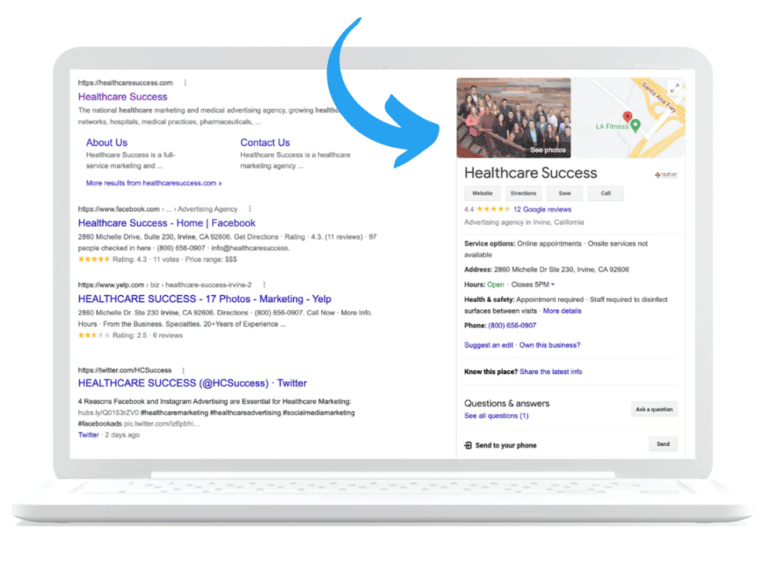
Task: Click the star rating on the Facebook result
Action: pos(94,259)
